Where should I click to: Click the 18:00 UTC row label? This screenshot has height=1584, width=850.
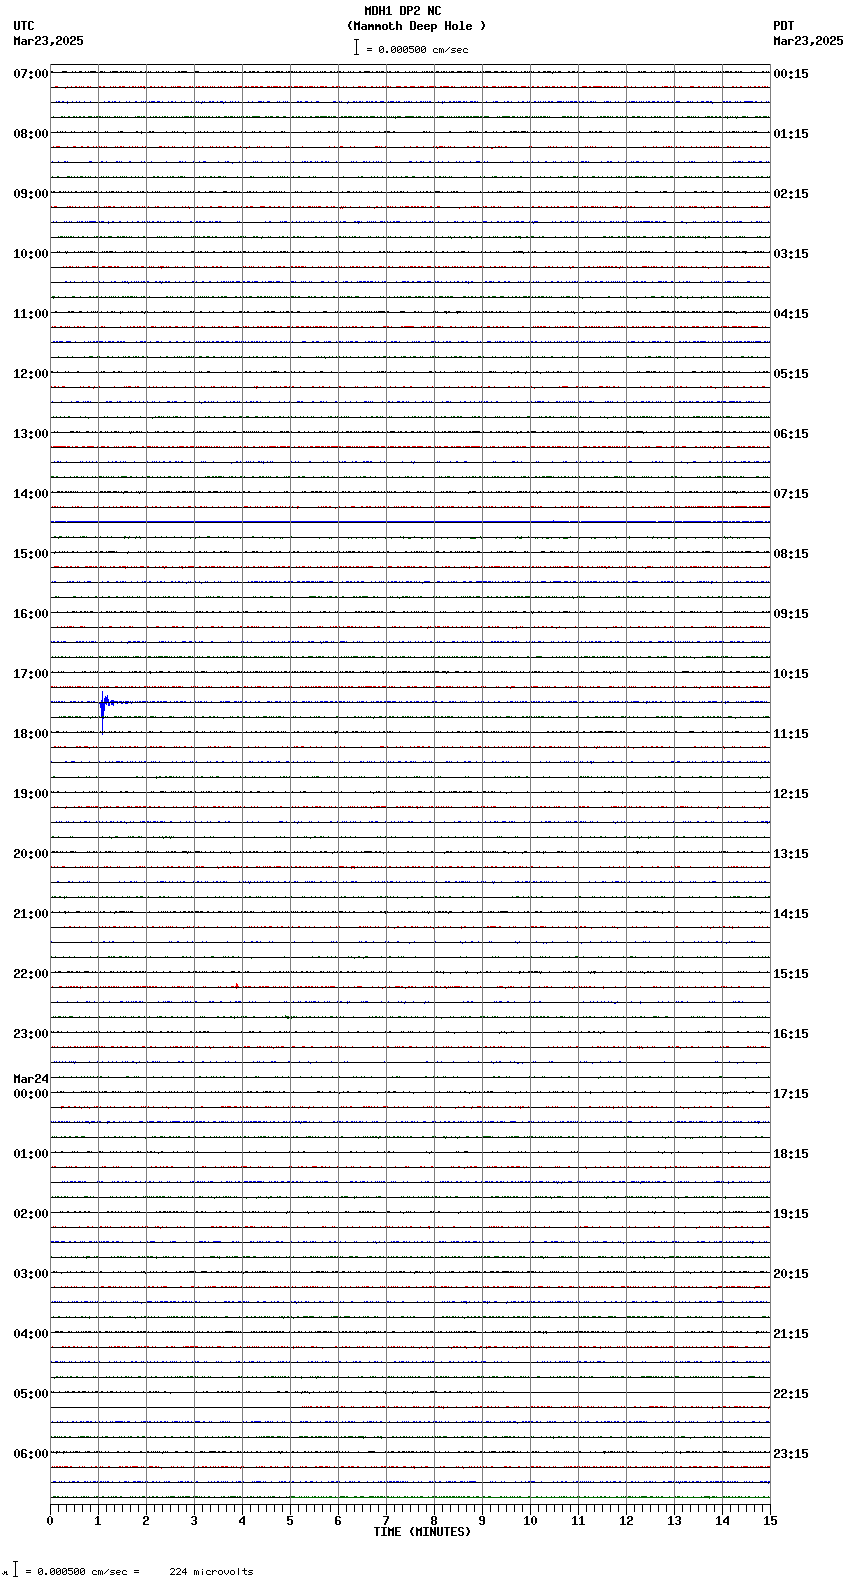click(31, 734)
